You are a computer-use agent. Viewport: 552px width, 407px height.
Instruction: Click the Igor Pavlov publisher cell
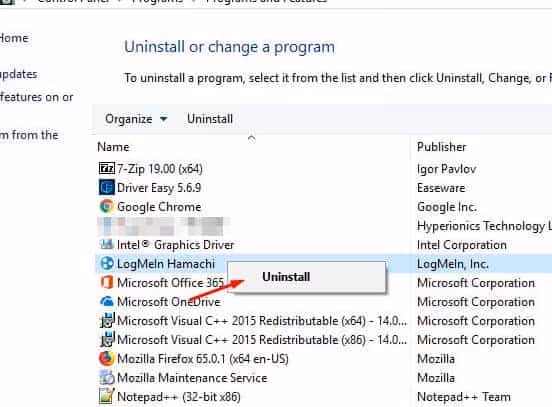point(446,169)
